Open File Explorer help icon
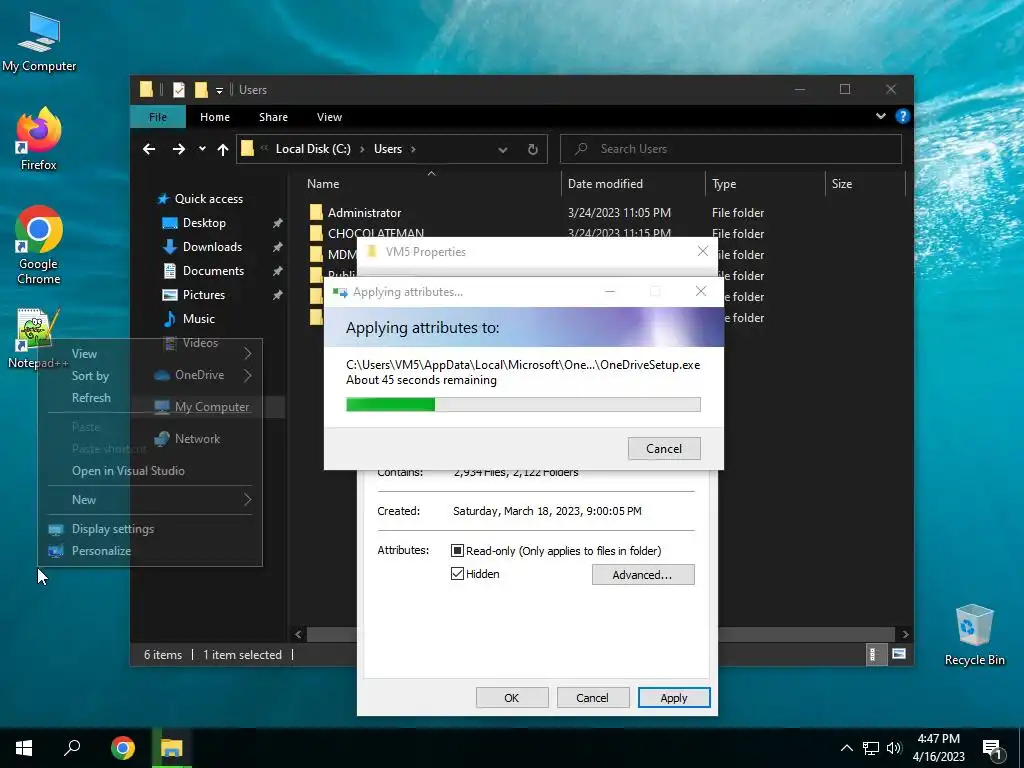 [x=903, y=116]
